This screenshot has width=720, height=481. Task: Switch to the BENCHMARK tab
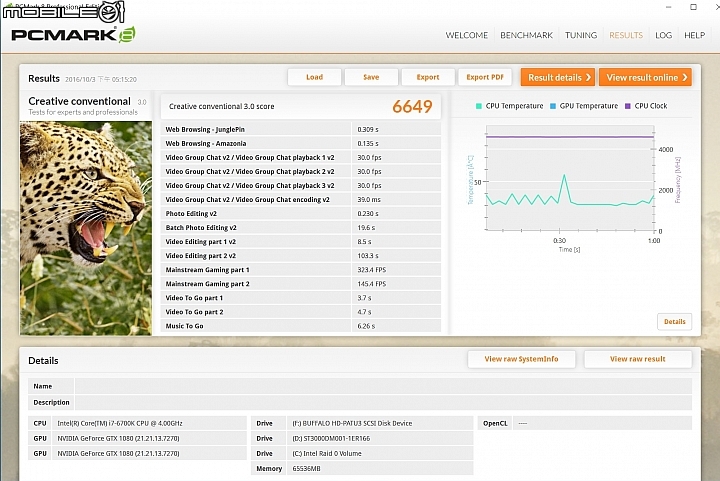point(526,35)
